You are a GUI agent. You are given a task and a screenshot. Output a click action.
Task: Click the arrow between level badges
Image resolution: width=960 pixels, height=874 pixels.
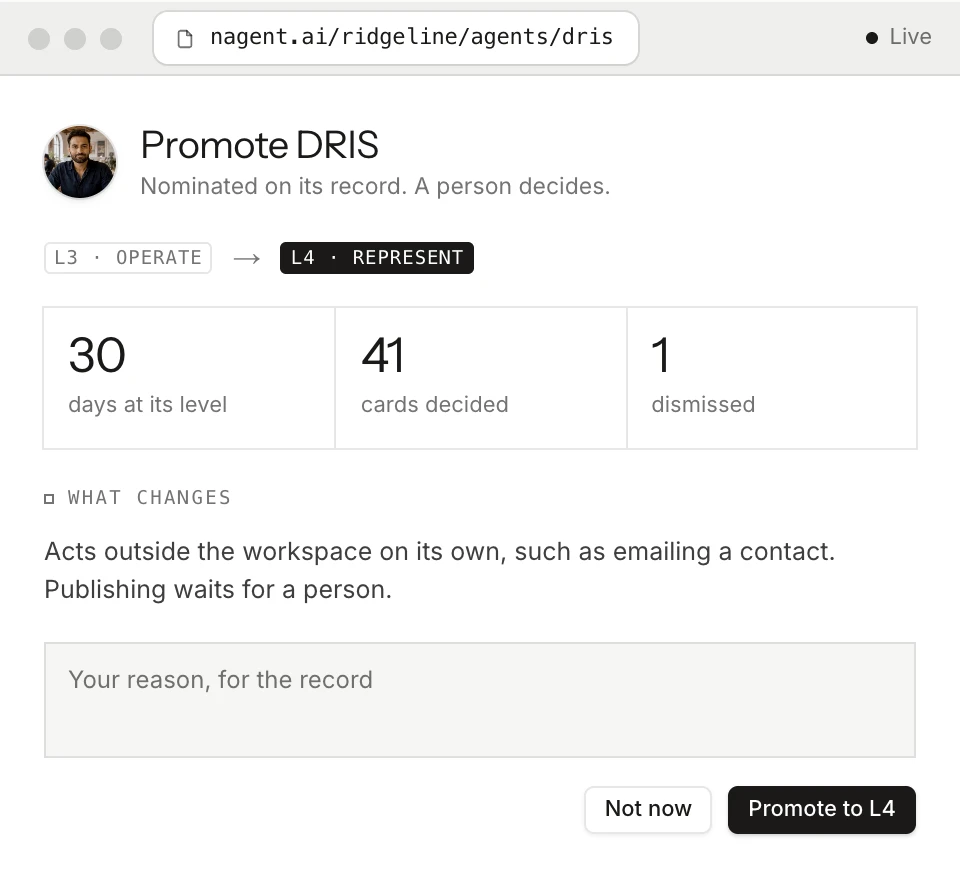click(247, 259)
